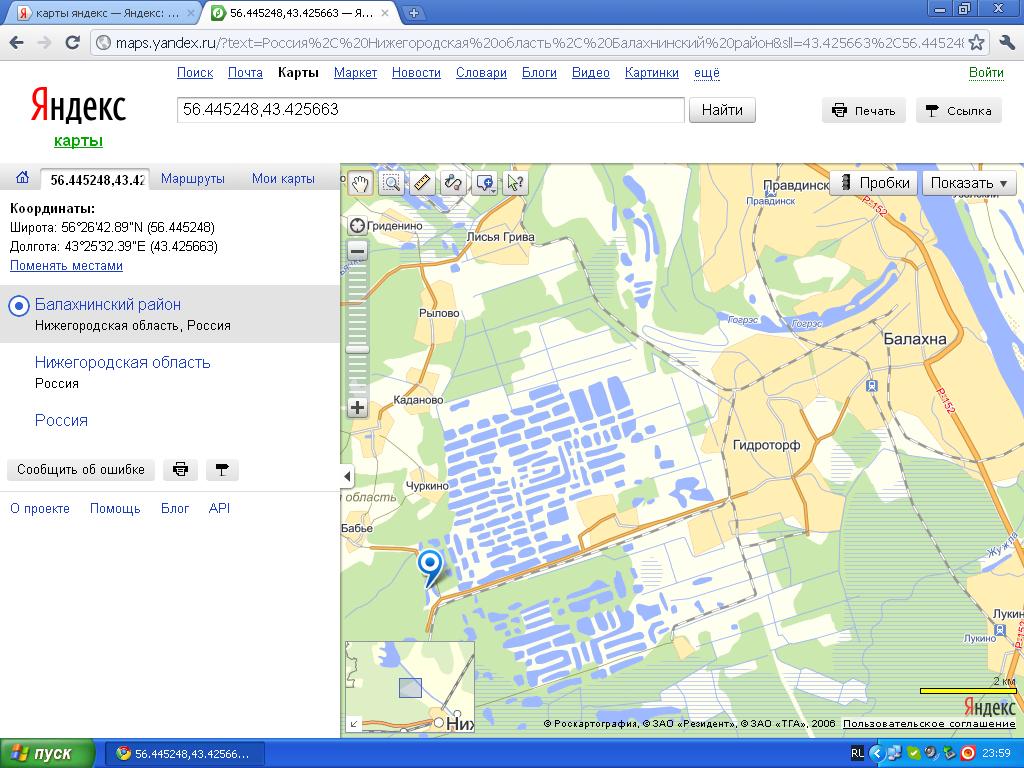The width and height of the screenshot is (1024, 768).
Task: Toggle the Пробки traffic layer
Action: (875, 182)
